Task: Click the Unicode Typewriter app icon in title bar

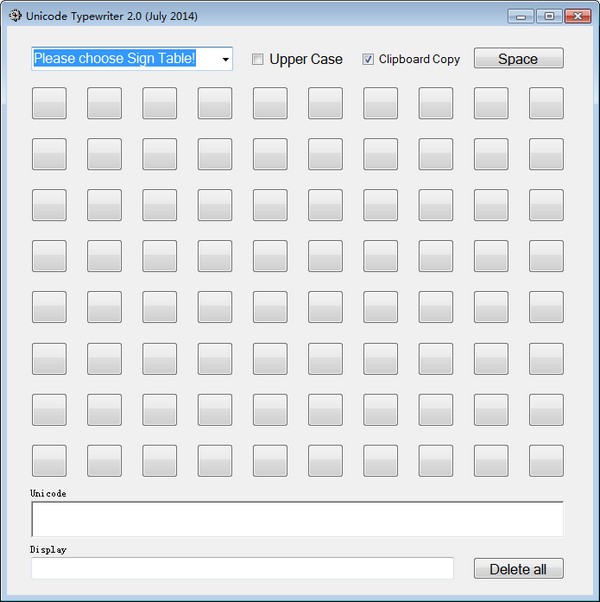Action: tap(15, 16)
